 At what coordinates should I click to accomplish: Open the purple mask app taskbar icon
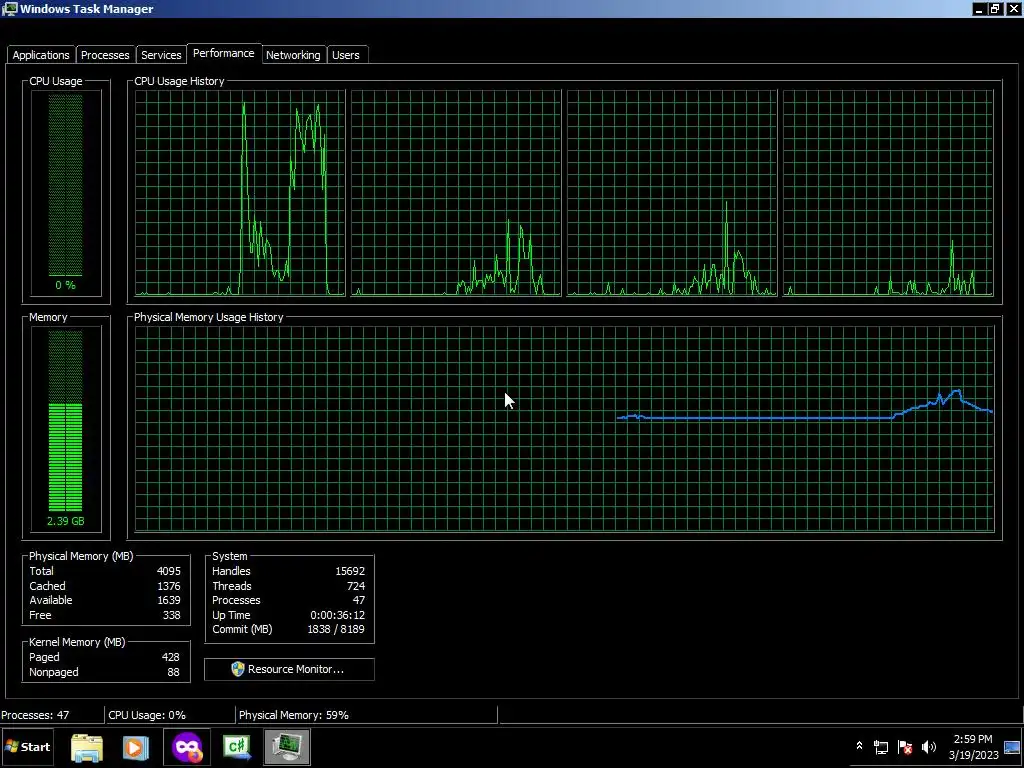187,747
